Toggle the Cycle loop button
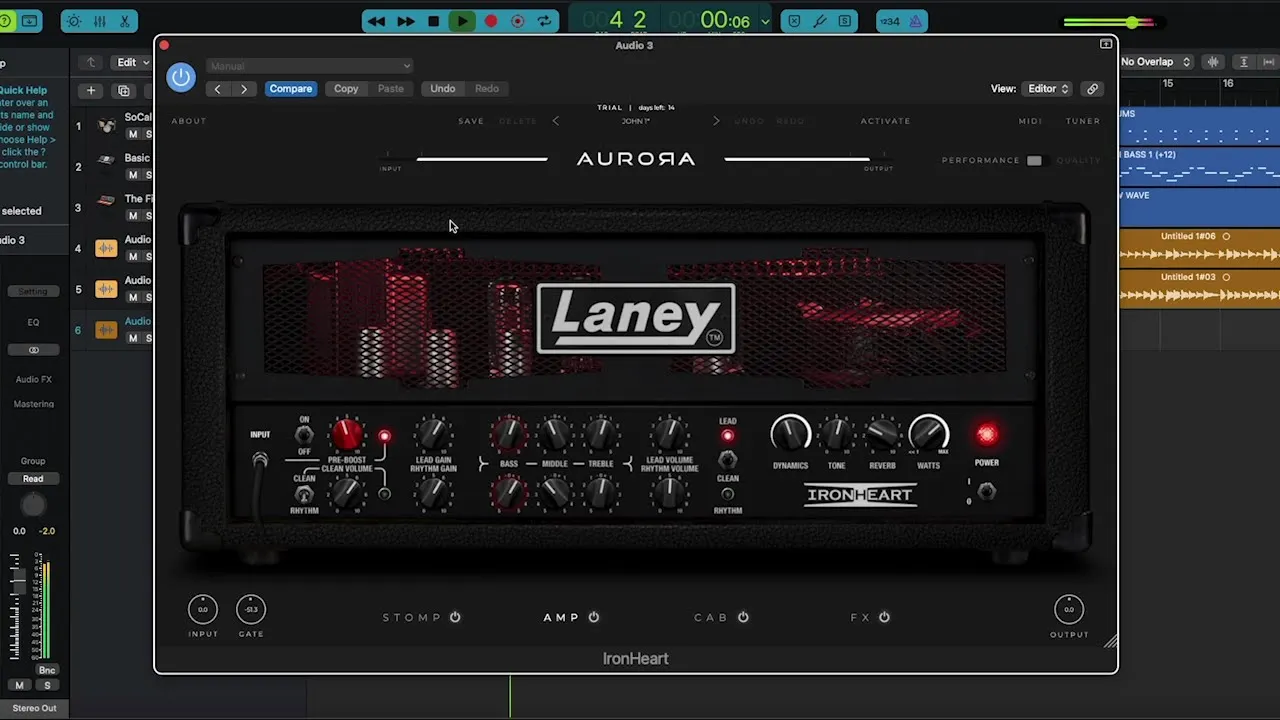Screen dimensions: 1280x720 coord(544,21)
